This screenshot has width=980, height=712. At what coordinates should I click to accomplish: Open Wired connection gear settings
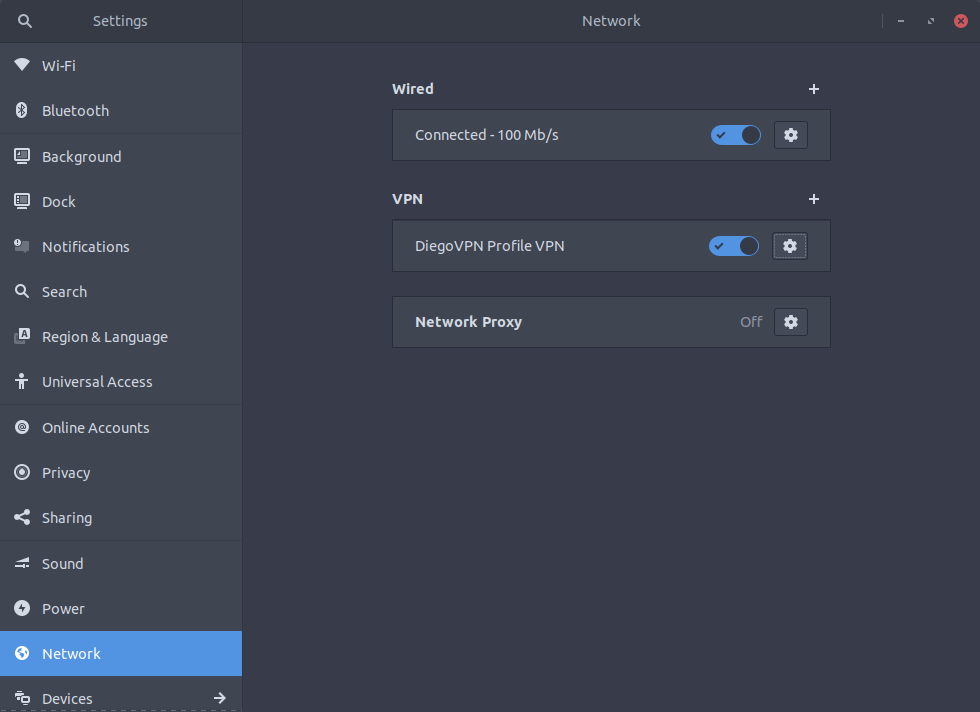tap(790, 135)
